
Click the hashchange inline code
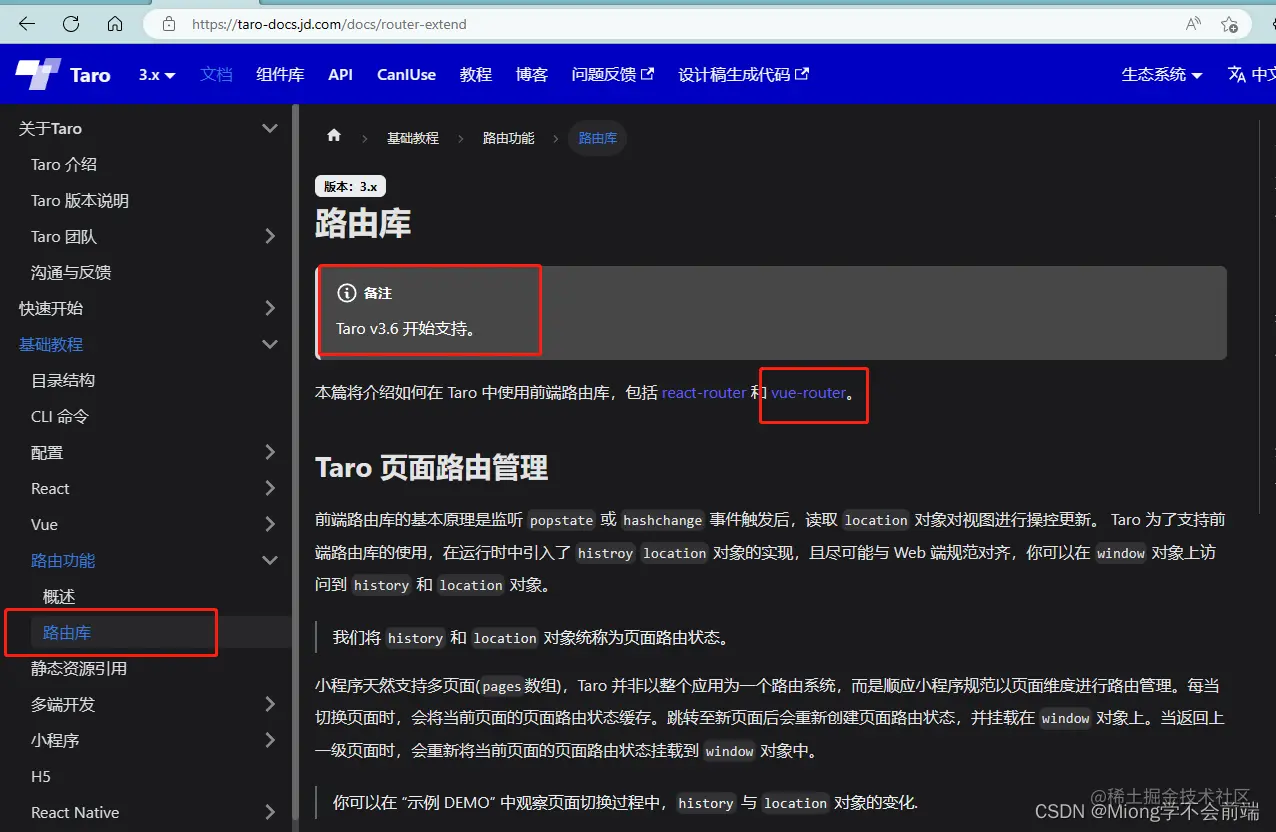click(x=663, y=520)
